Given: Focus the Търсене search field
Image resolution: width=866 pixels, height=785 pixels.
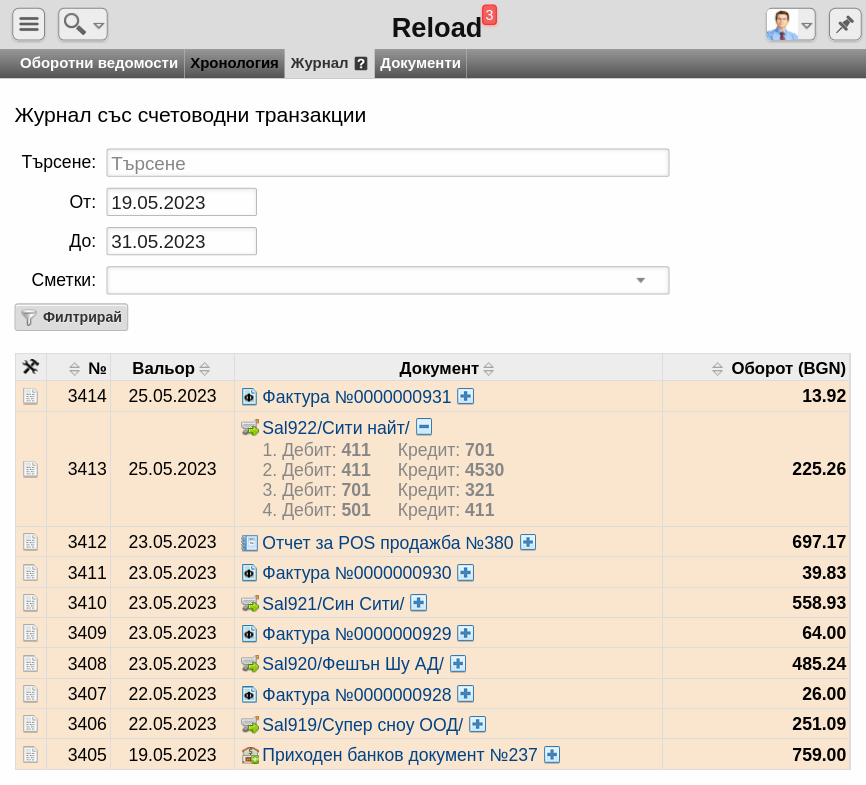Looking at the screenshot, I should pyautogui.click(x=388, y=163).
